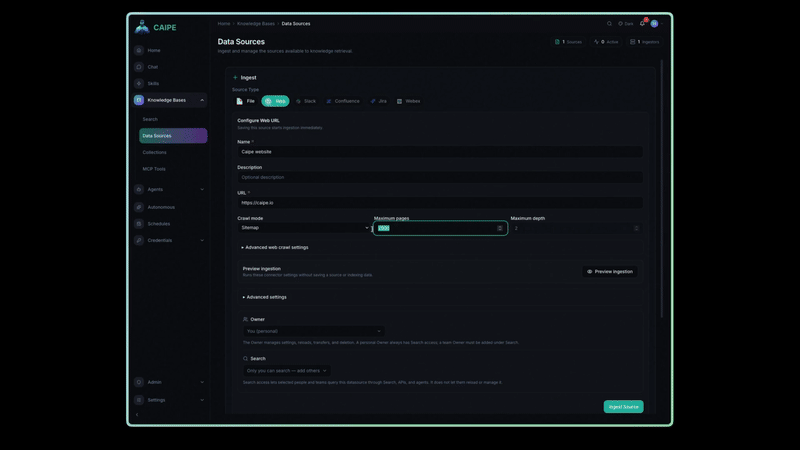The width and height of the screenshot is (800, 450).
Task: Open Data Sources in the sidebar
Action: tap(173, 136)
